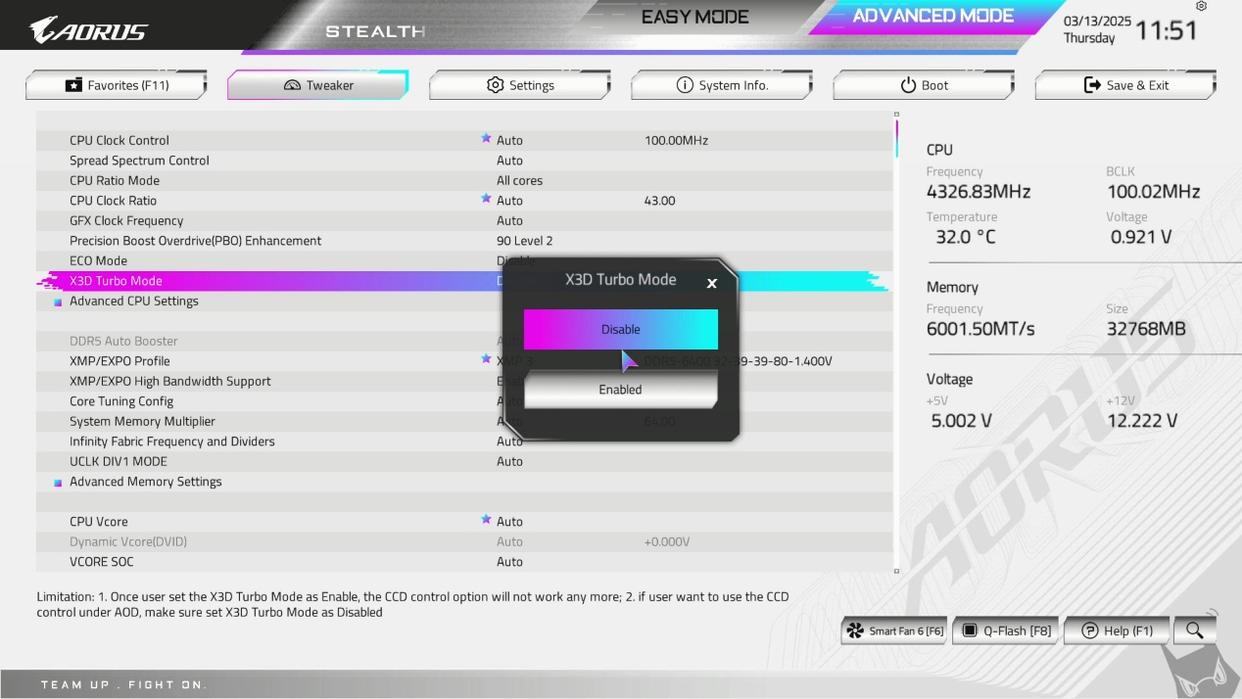Image resolution: width=1242 pixels, height=699 pixels.
Task: Change PBO Enhancement 90 Level 2 value
Action: coord(525,241)
